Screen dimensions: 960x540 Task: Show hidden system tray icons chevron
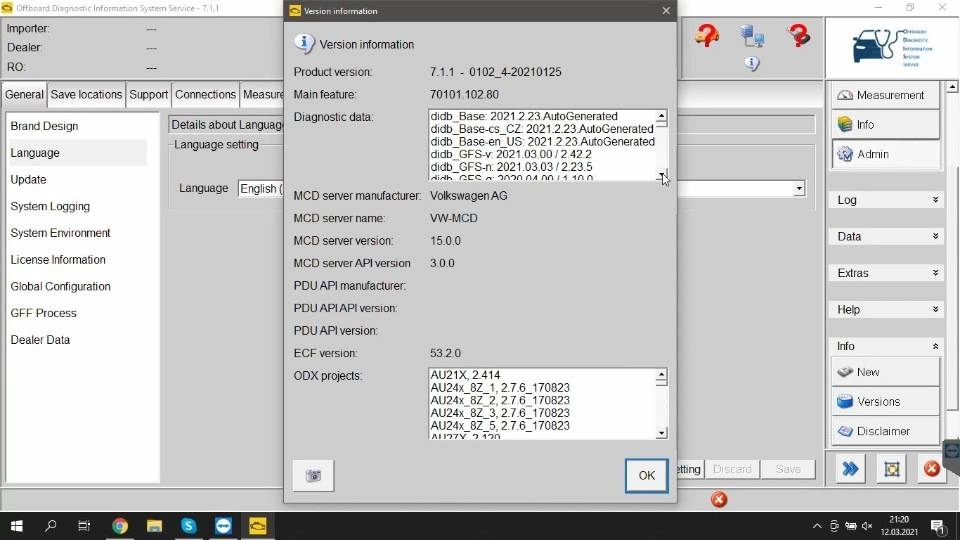(817, 526)
